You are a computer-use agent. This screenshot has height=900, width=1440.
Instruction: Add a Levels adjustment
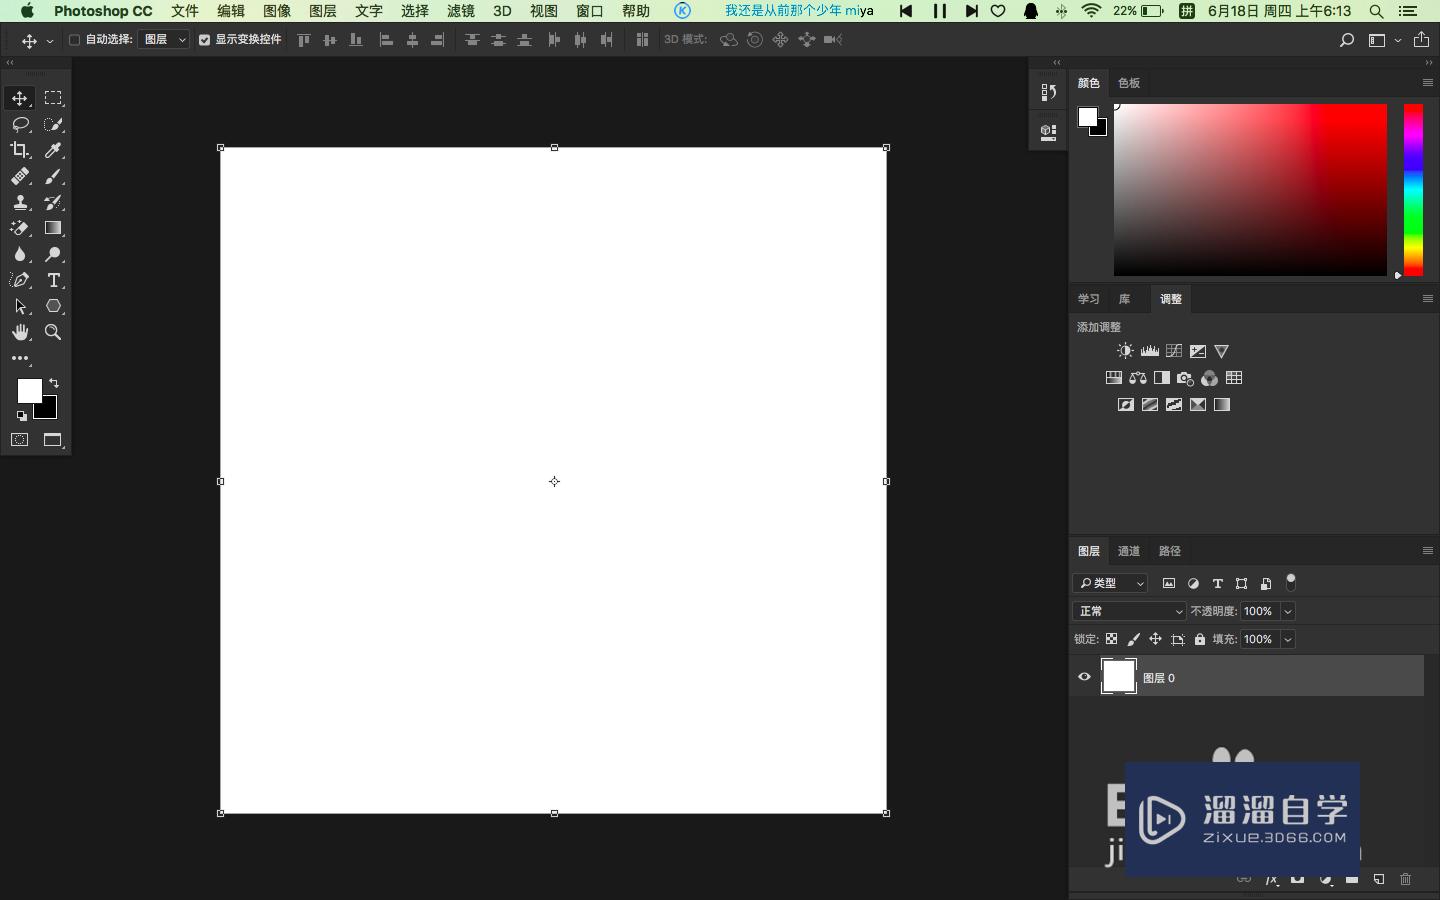pos(1150,351)
